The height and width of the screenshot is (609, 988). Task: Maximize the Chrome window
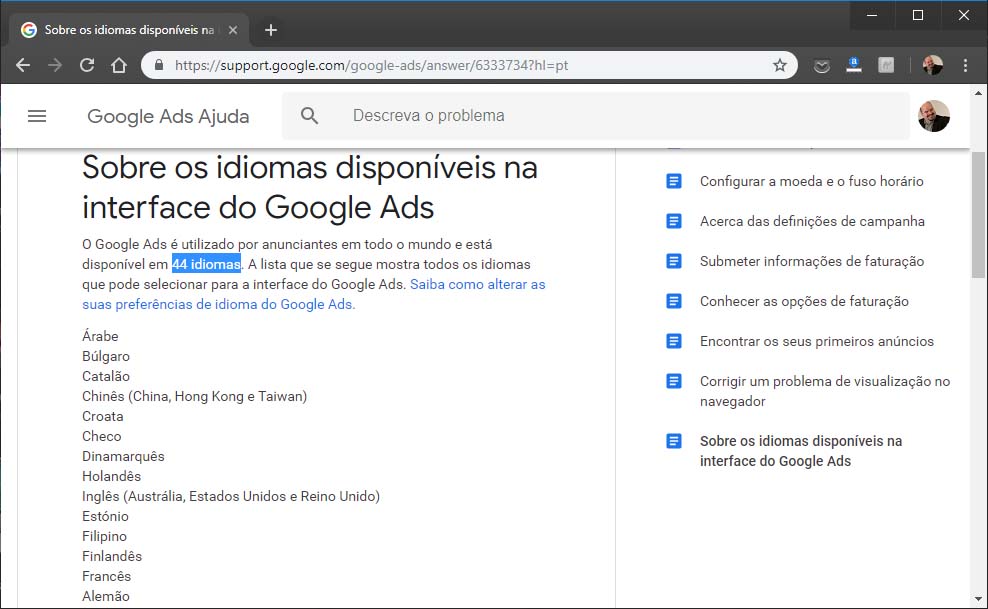click(x=918, y=14)
